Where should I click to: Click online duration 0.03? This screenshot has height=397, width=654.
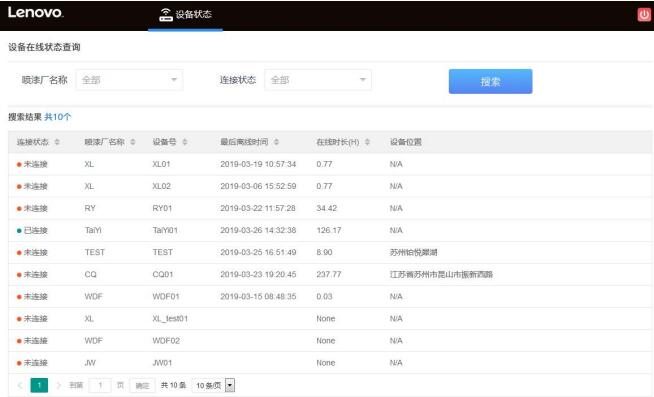click(x=324, y=296)
